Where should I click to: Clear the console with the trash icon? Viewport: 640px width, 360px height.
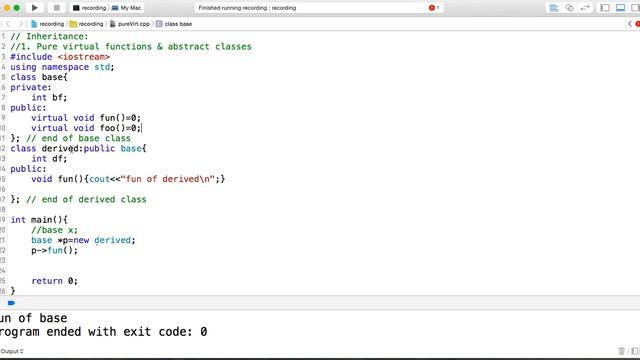tap(622, 351)
